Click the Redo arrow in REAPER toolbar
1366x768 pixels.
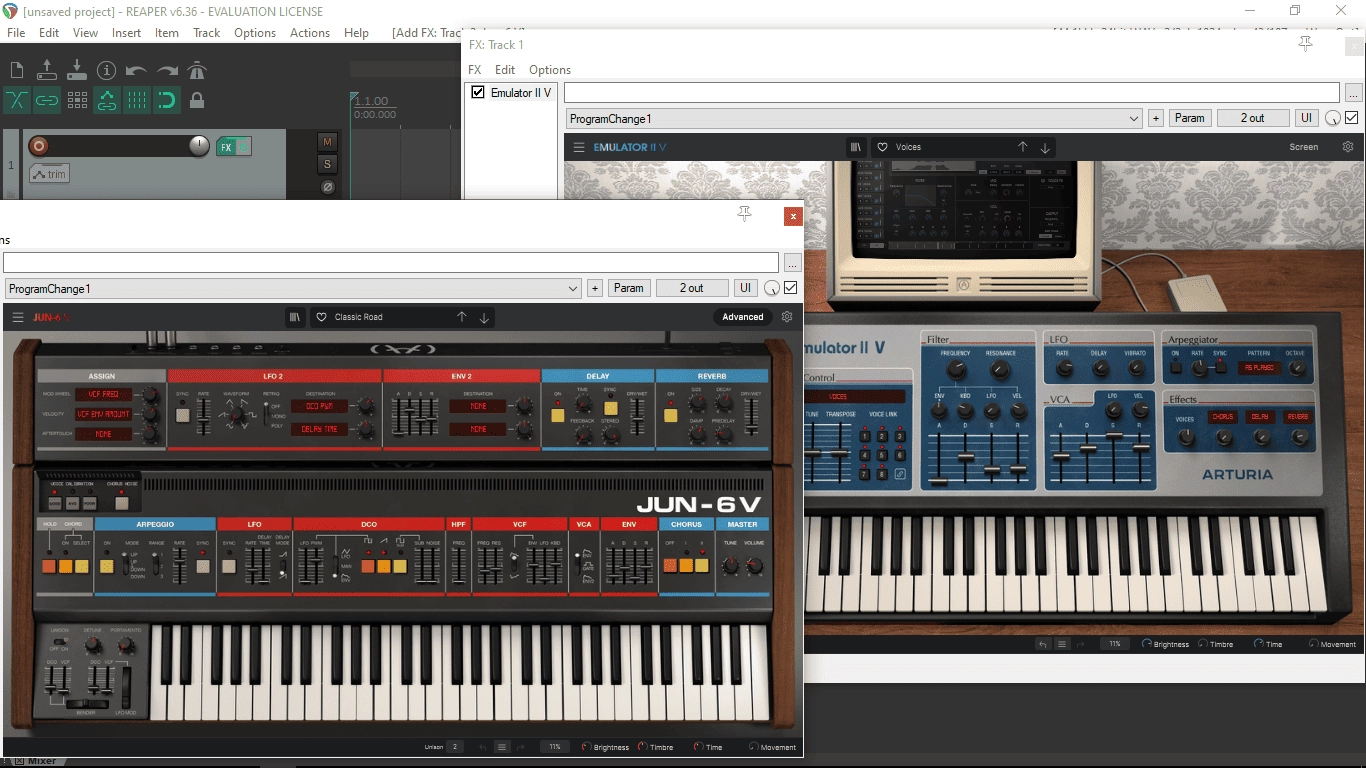[x=167, y=70]
